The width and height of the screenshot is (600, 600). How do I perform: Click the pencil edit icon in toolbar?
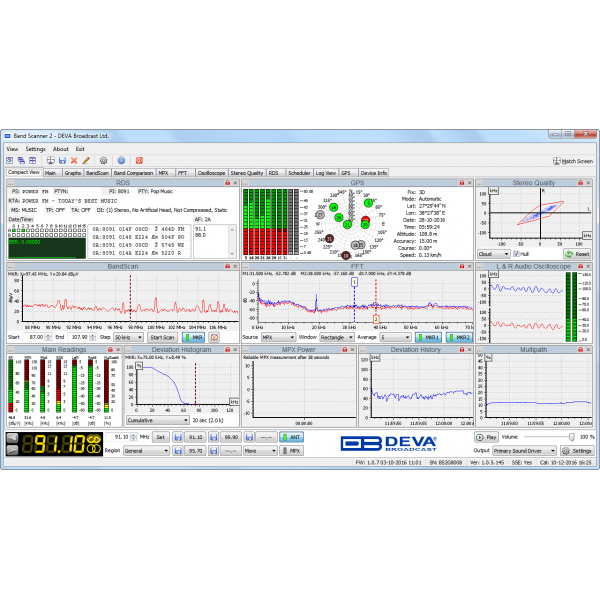[86, 161]
